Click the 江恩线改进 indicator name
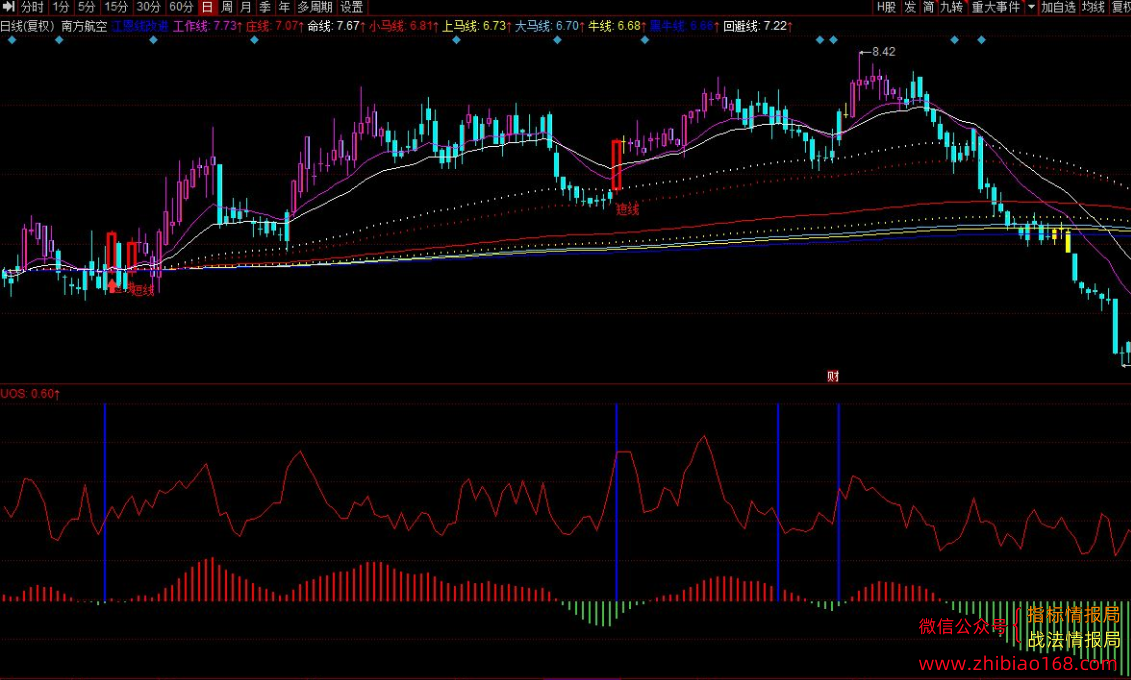Image resolution: width=1131 pixels, height=680 pixels. click(140, 26)
